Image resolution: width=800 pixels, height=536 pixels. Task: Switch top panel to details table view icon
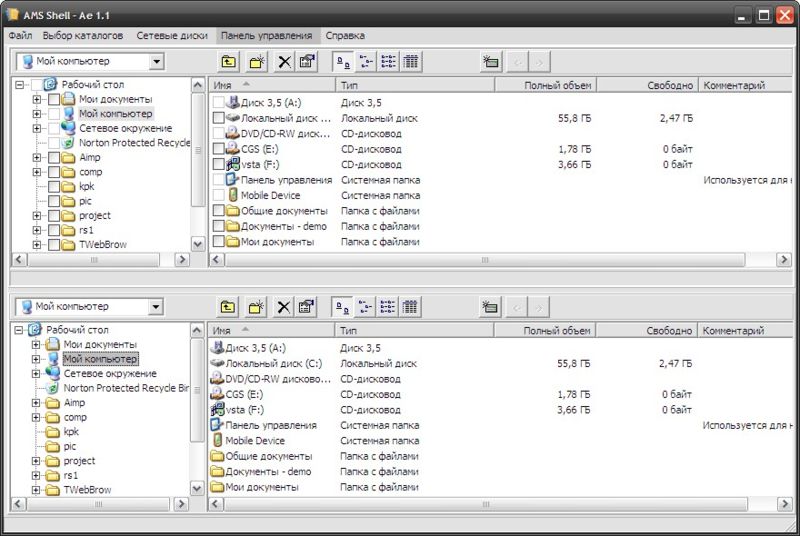(x=411, y=62)
